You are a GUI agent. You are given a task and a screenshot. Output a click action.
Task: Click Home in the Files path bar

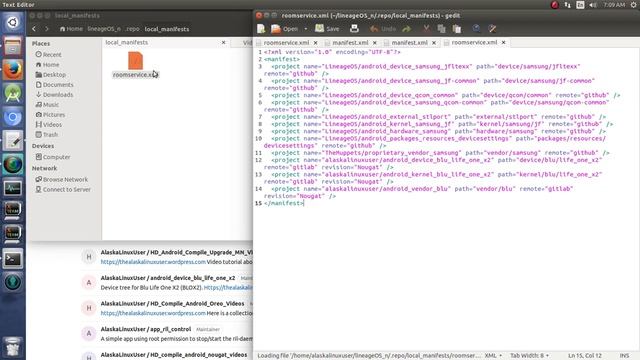pyautogui.click(x=71, y=29)
